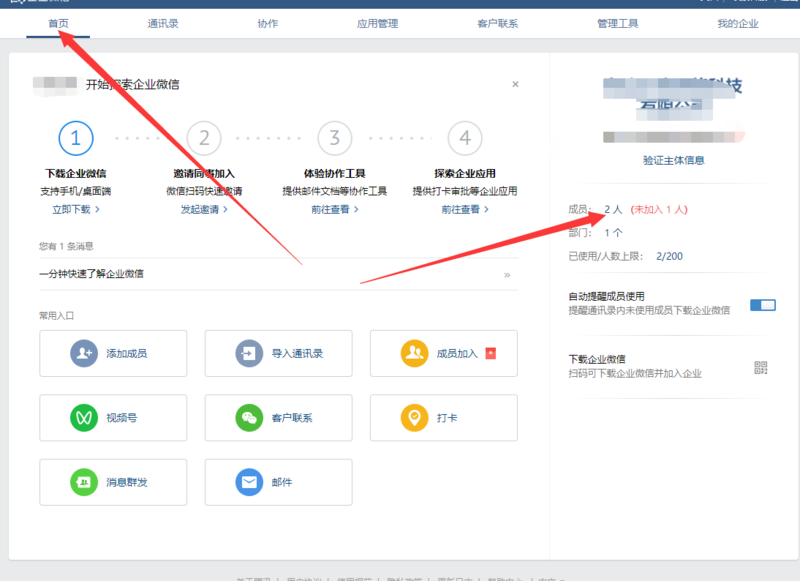Click the 打卡 location pin icon
Viewport: 800px width, 581px height.
414,418
